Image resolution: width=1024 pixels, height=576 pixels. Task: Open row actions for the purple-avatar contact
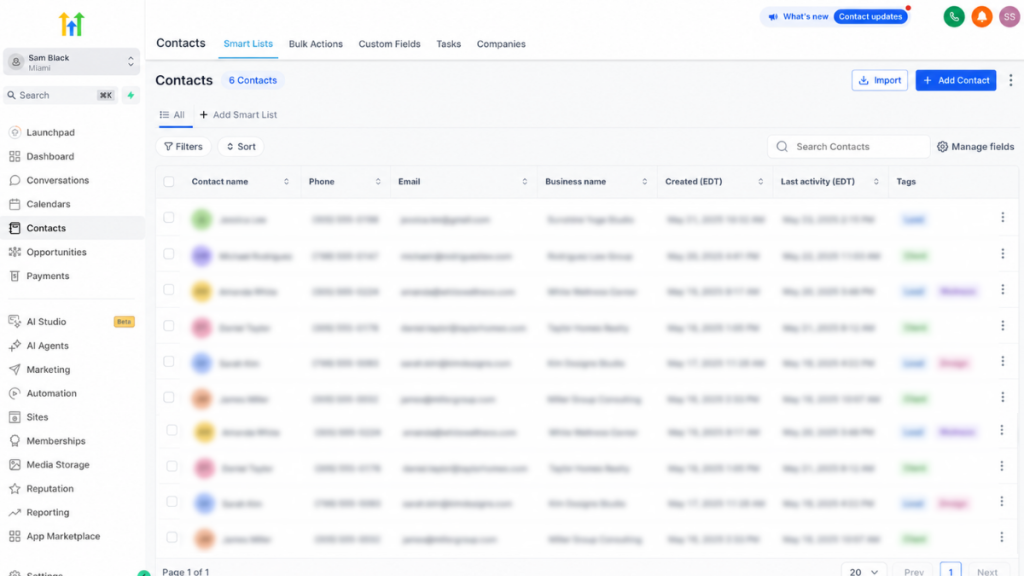[x=1002, y=253]
